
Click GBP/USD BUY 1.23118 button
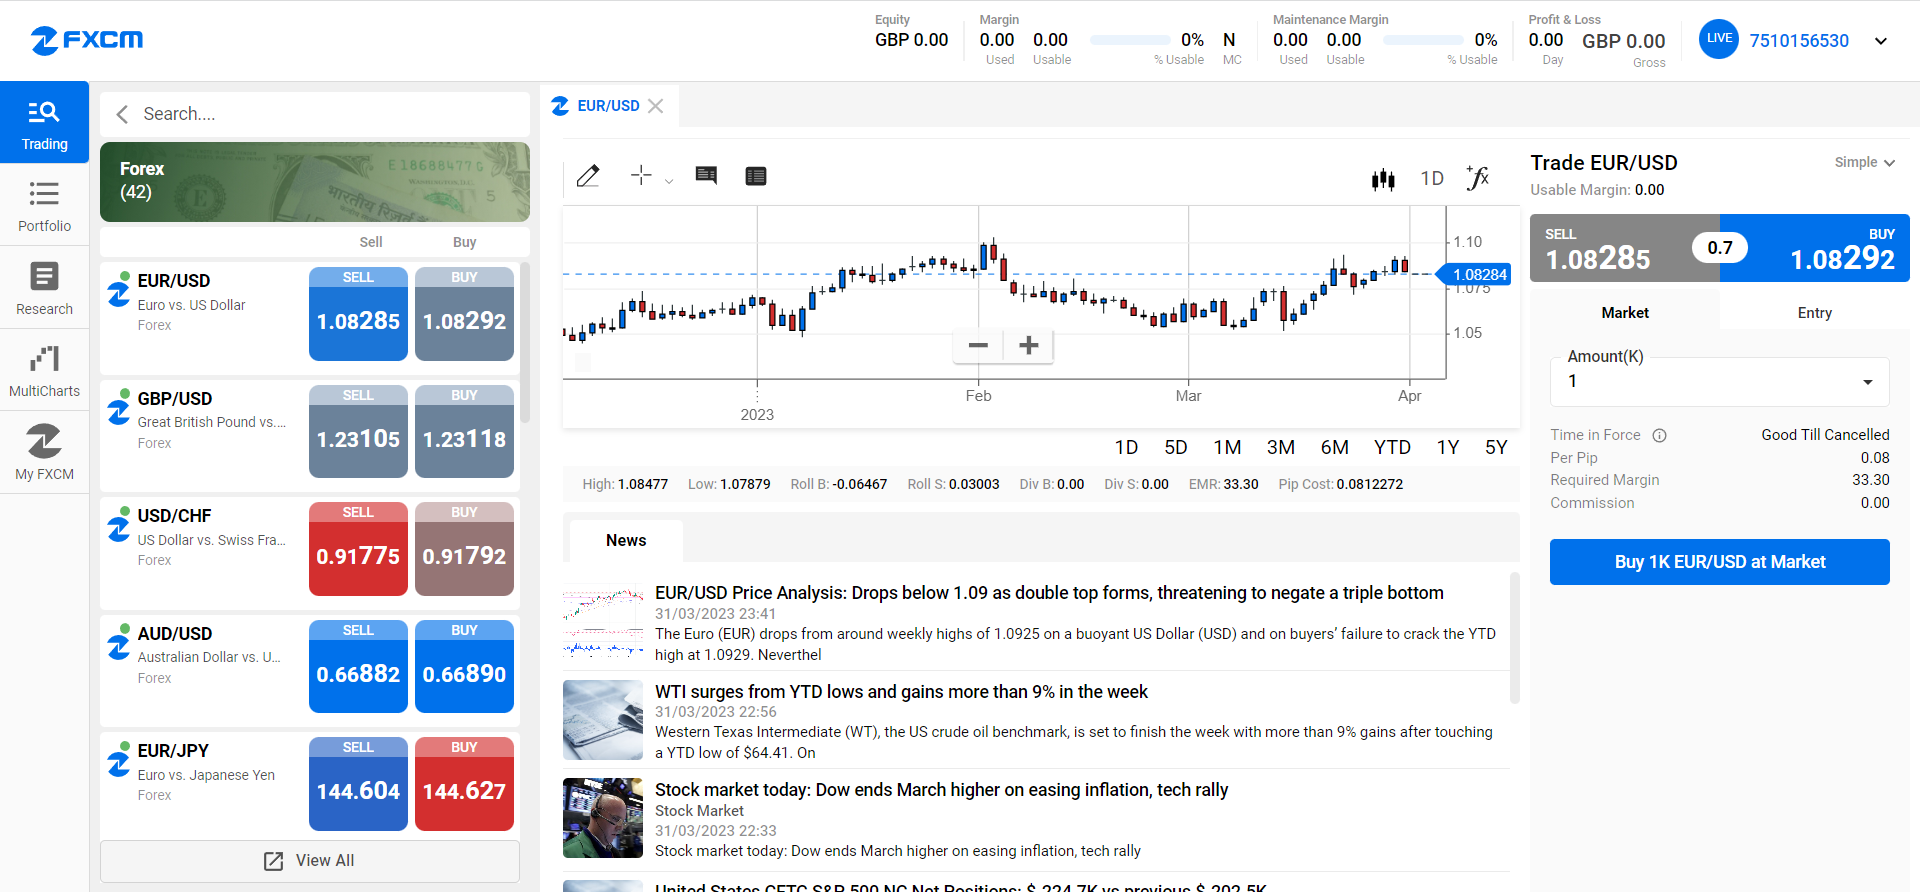coord(464,432)
